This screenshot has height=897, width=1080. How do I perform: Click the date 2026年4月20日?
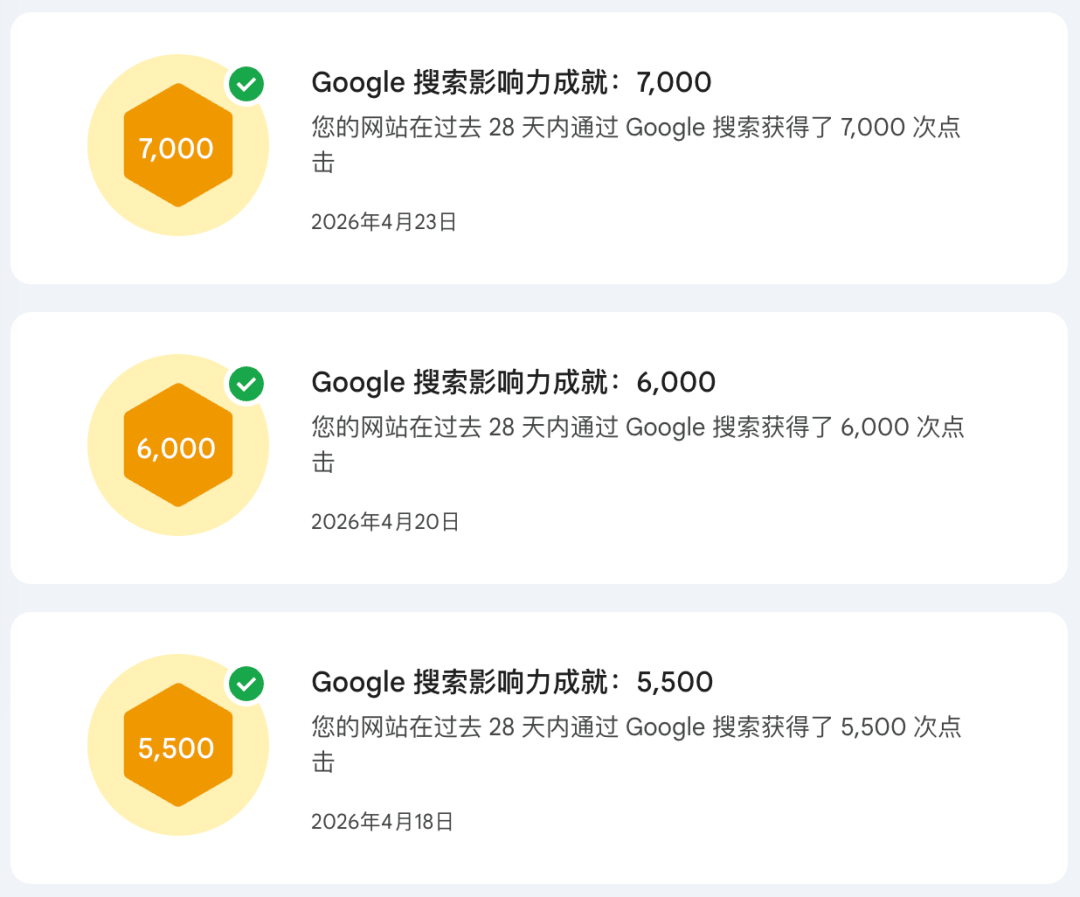click(385, 522)
